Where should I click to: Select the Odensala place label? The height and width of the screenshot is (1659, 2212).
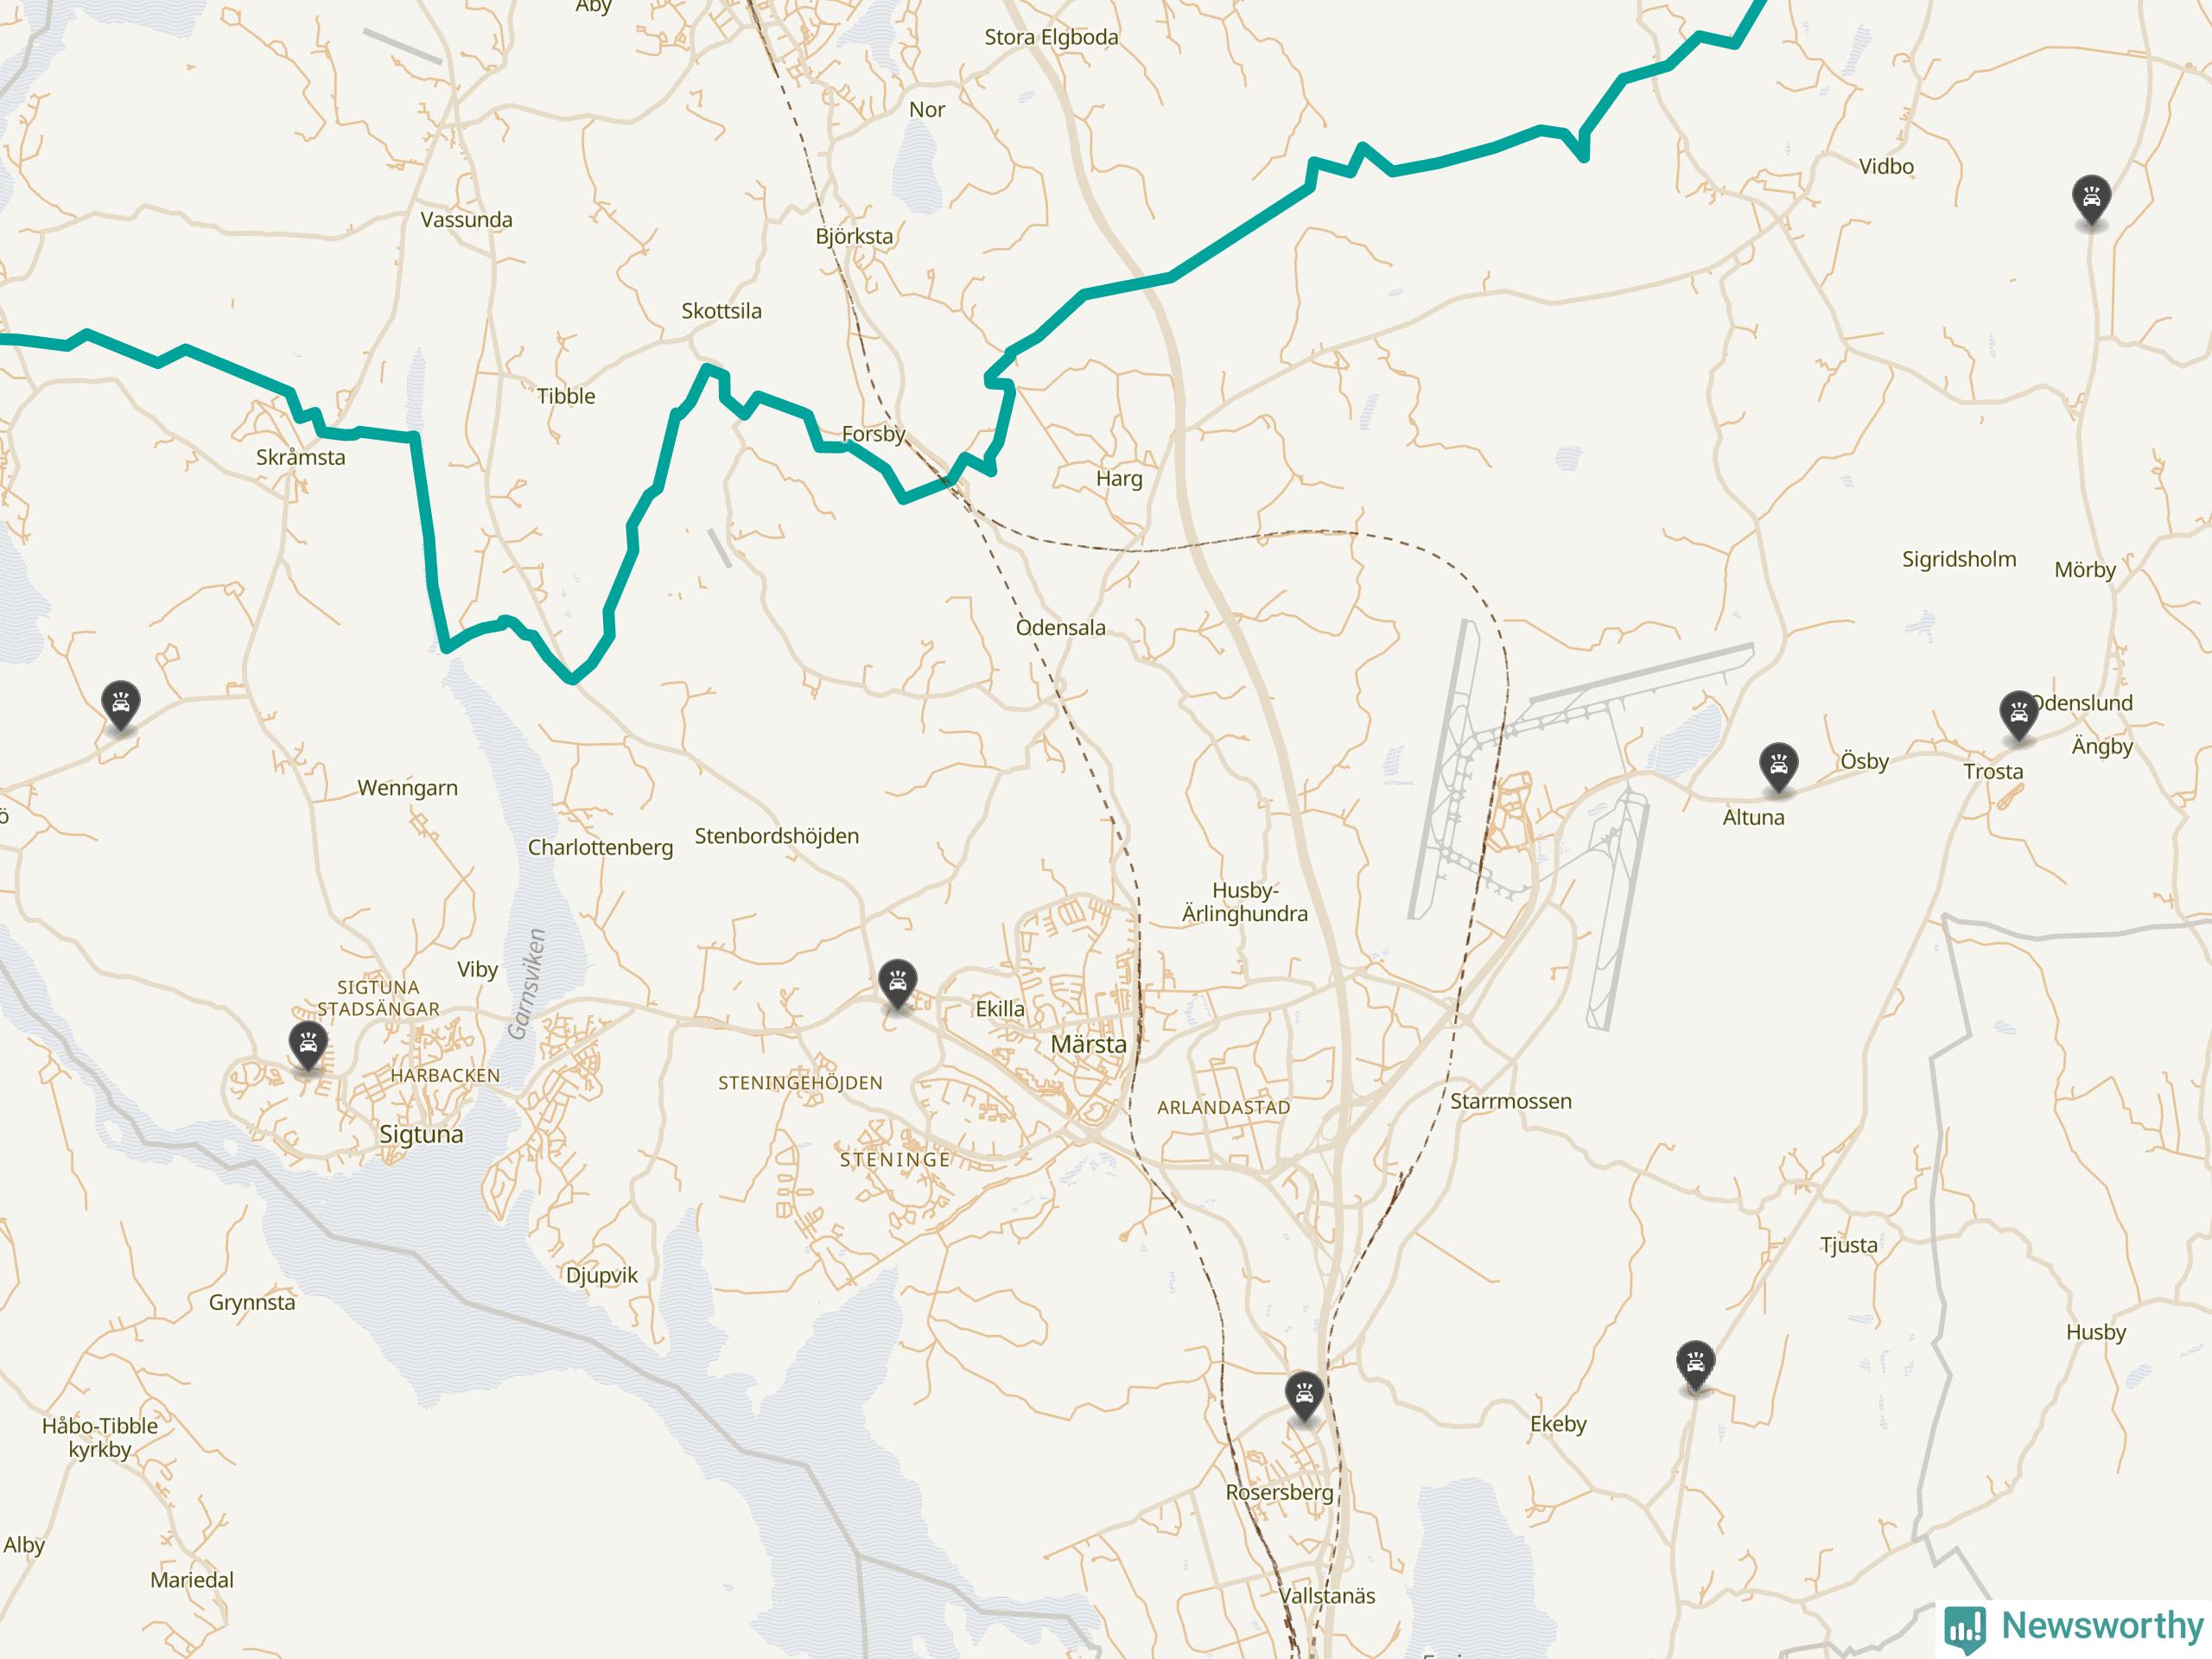pos(1060,627)
